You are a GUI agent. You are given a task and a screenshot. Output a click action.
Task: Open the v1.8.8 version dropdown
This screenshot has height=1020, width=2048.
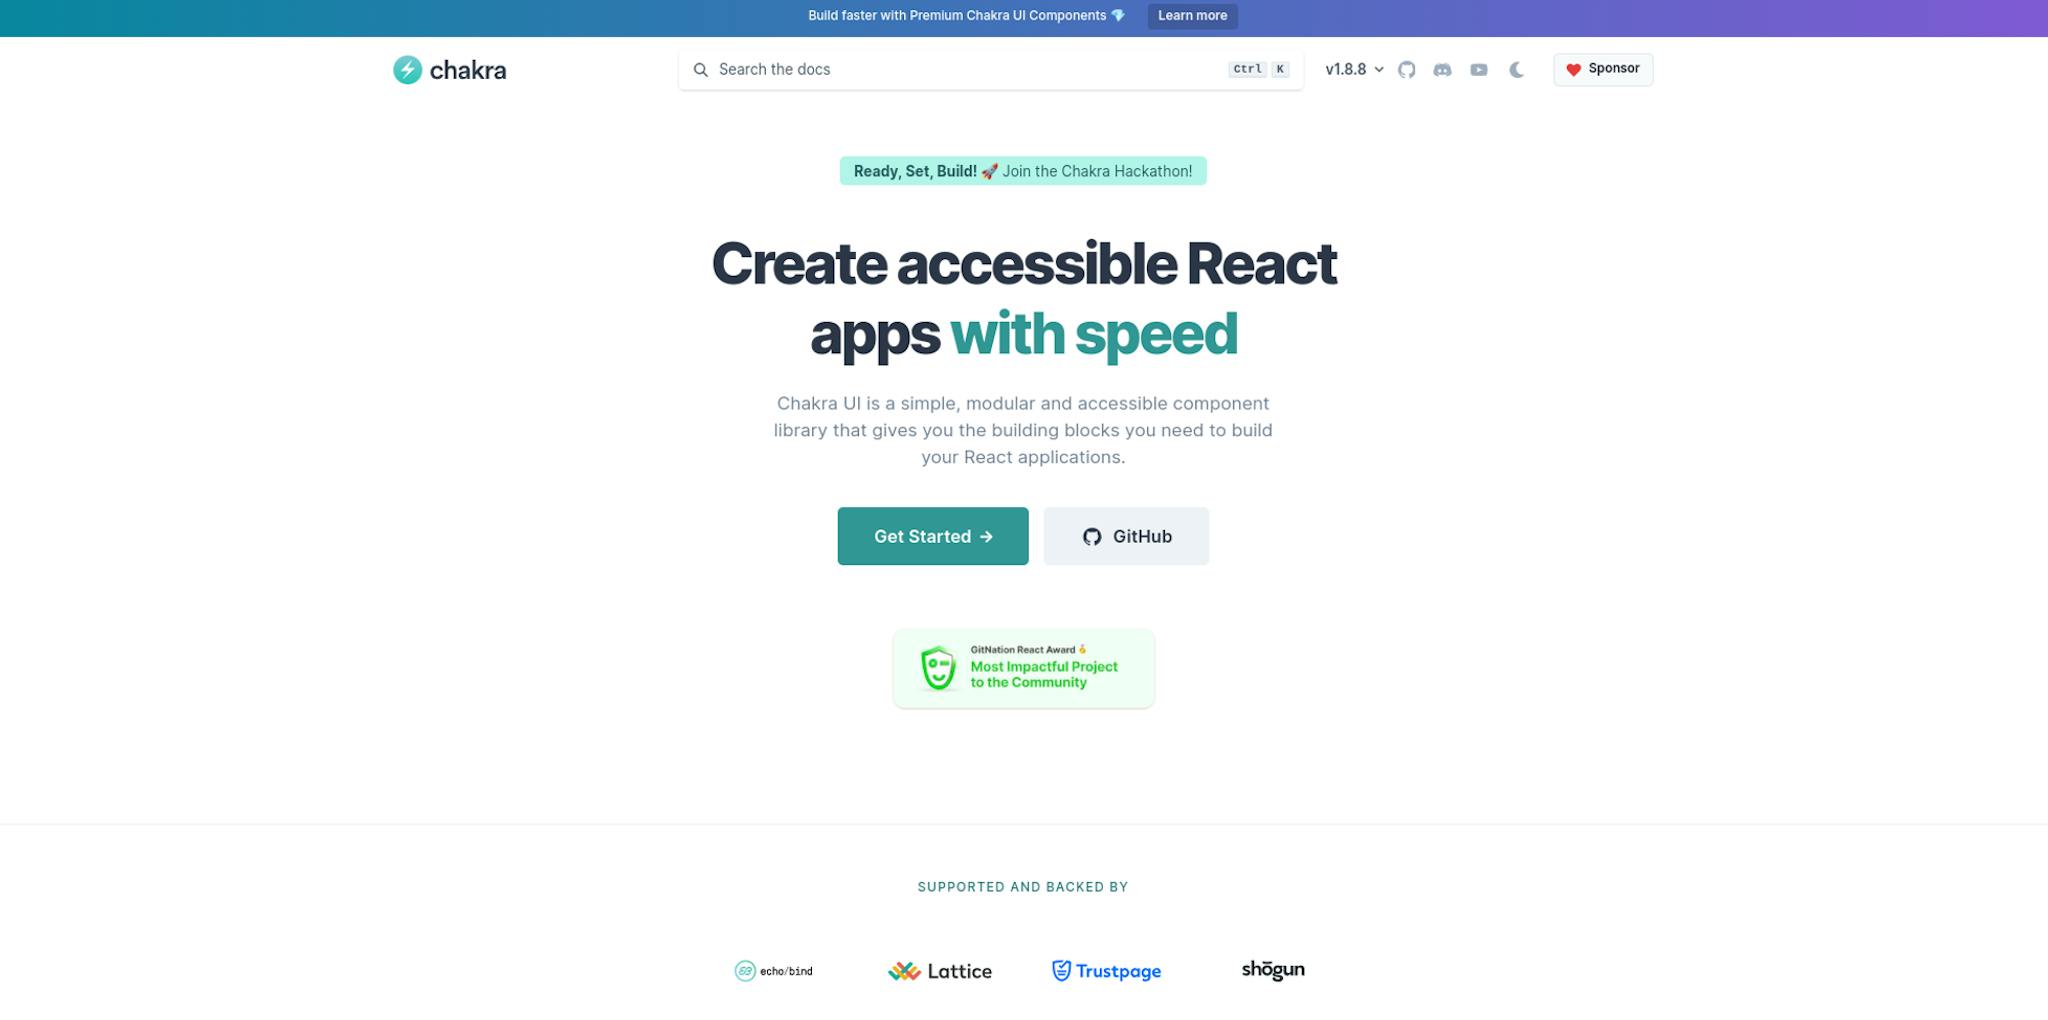pyautogui.click(x=1346, y=69)
